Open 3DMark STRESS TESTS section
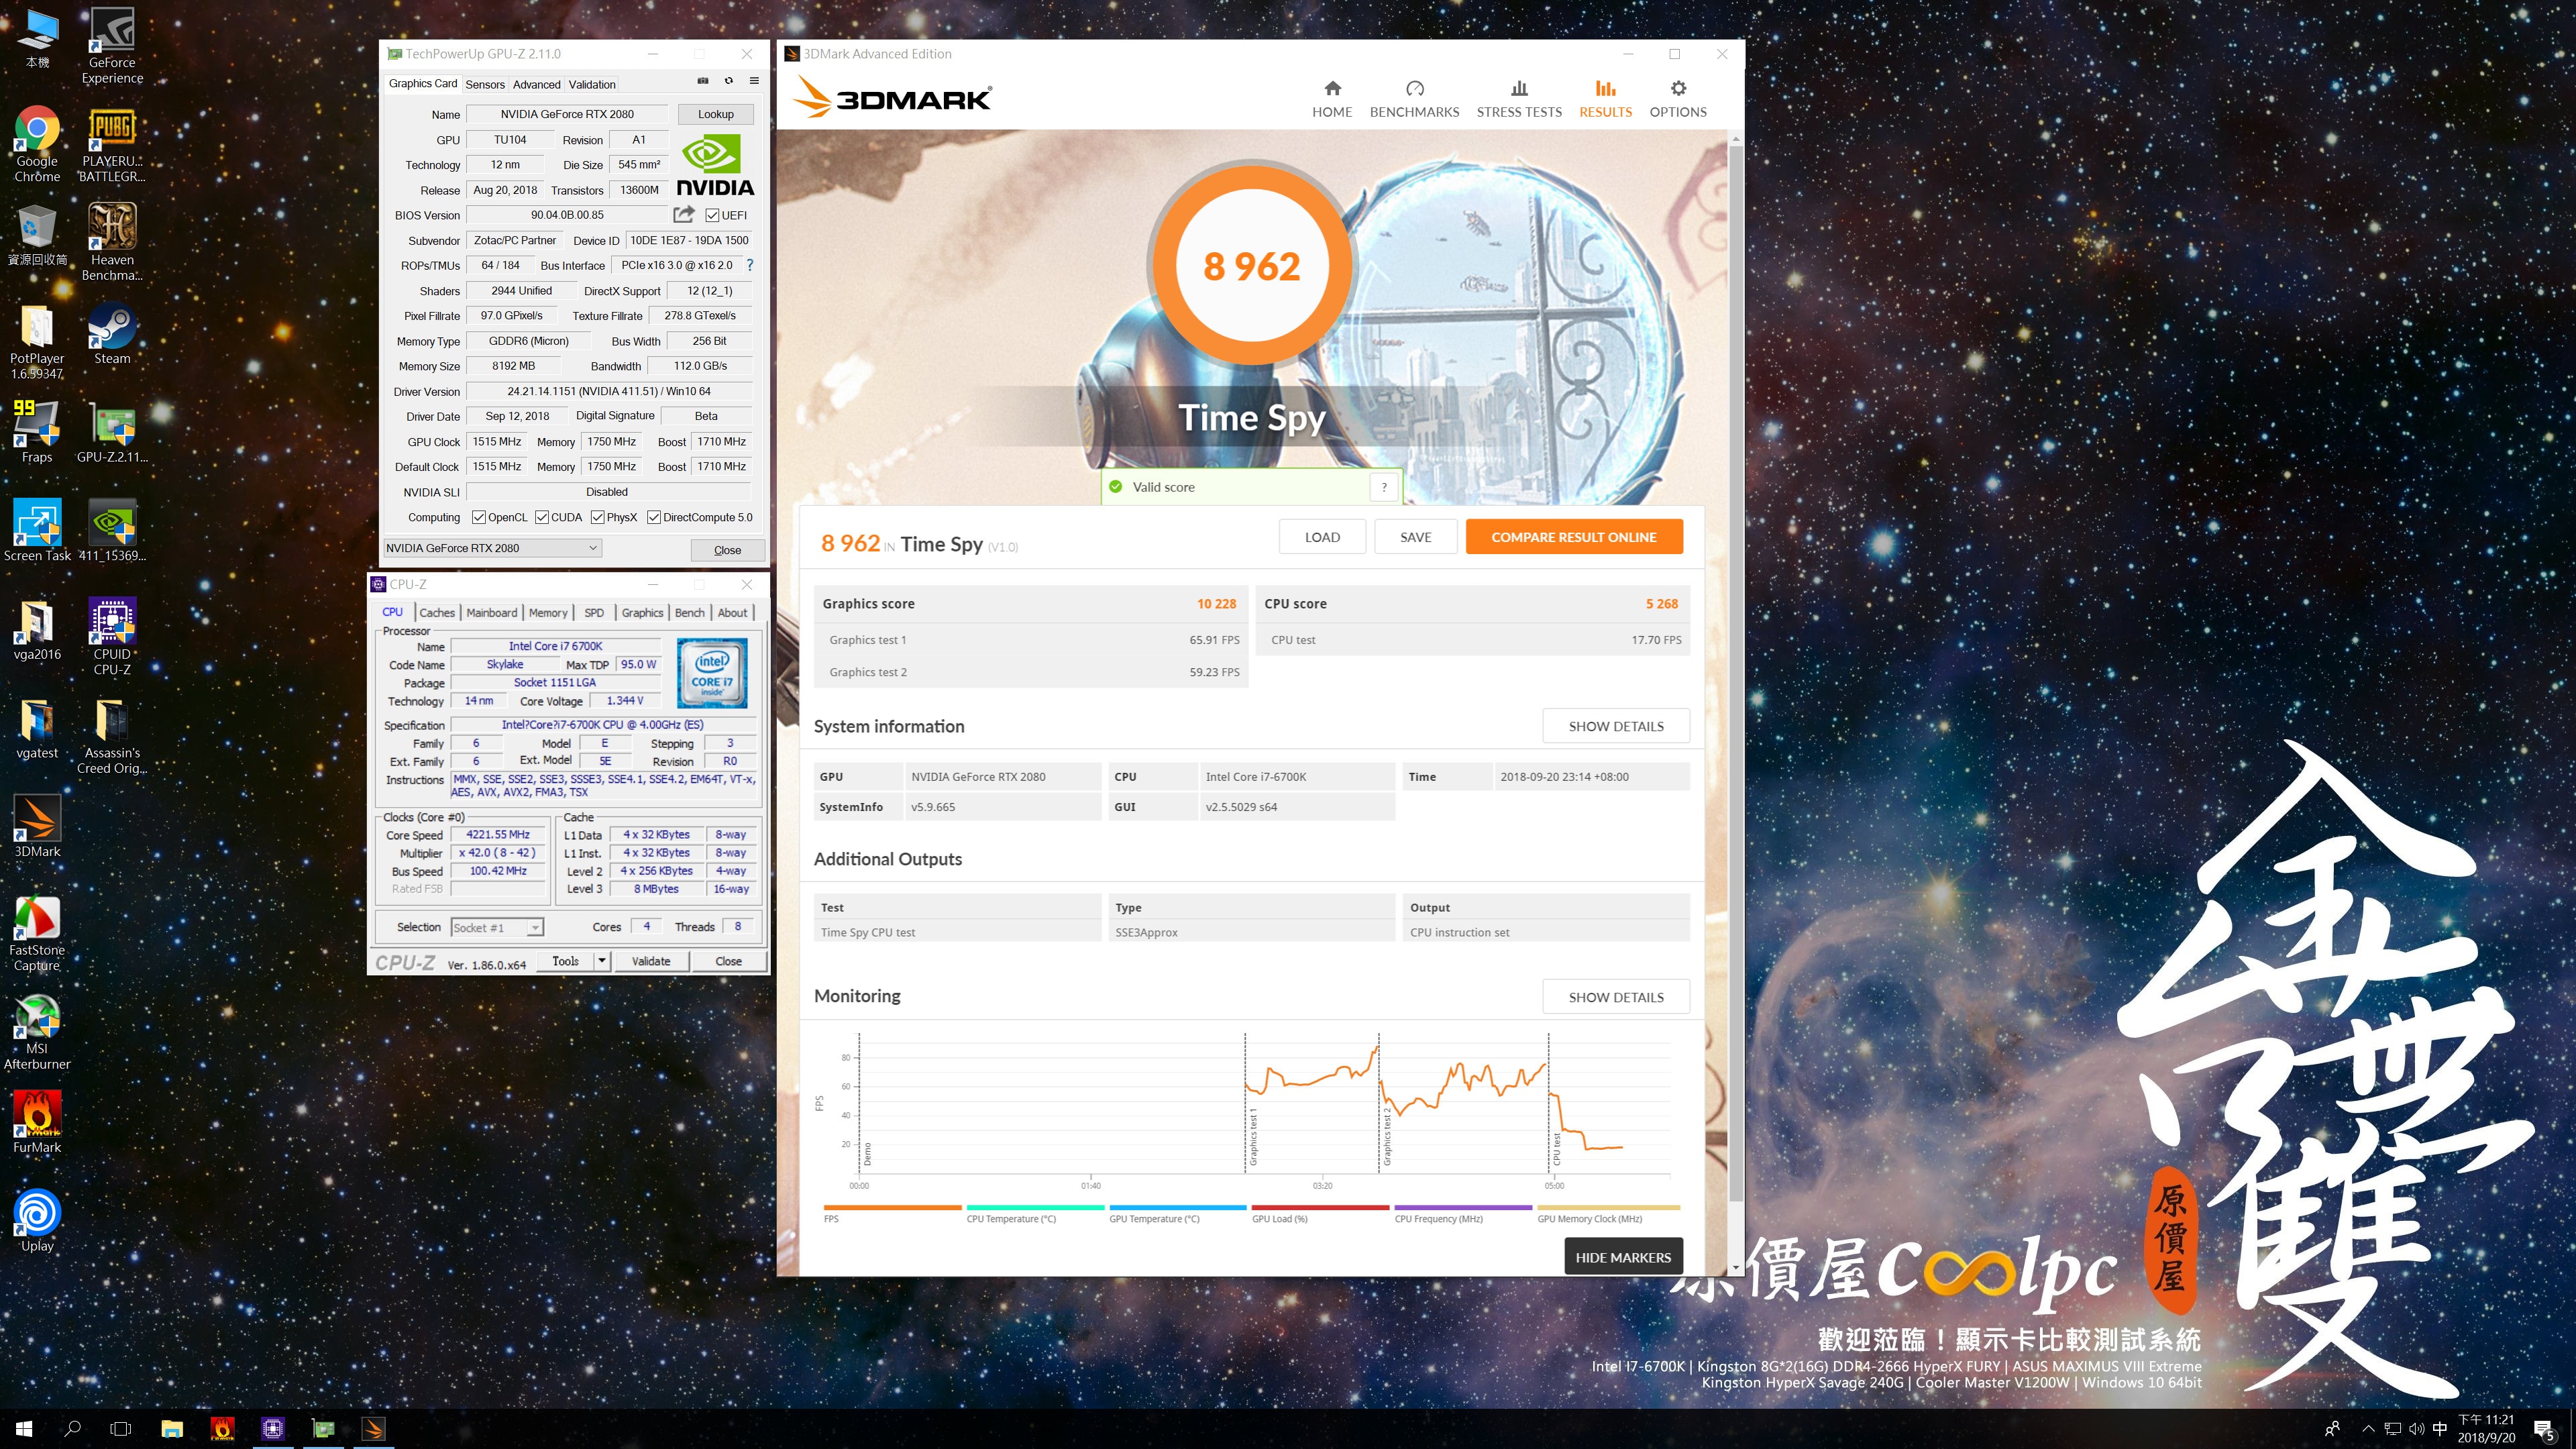2576x1449 pixels. (1519, 99)
